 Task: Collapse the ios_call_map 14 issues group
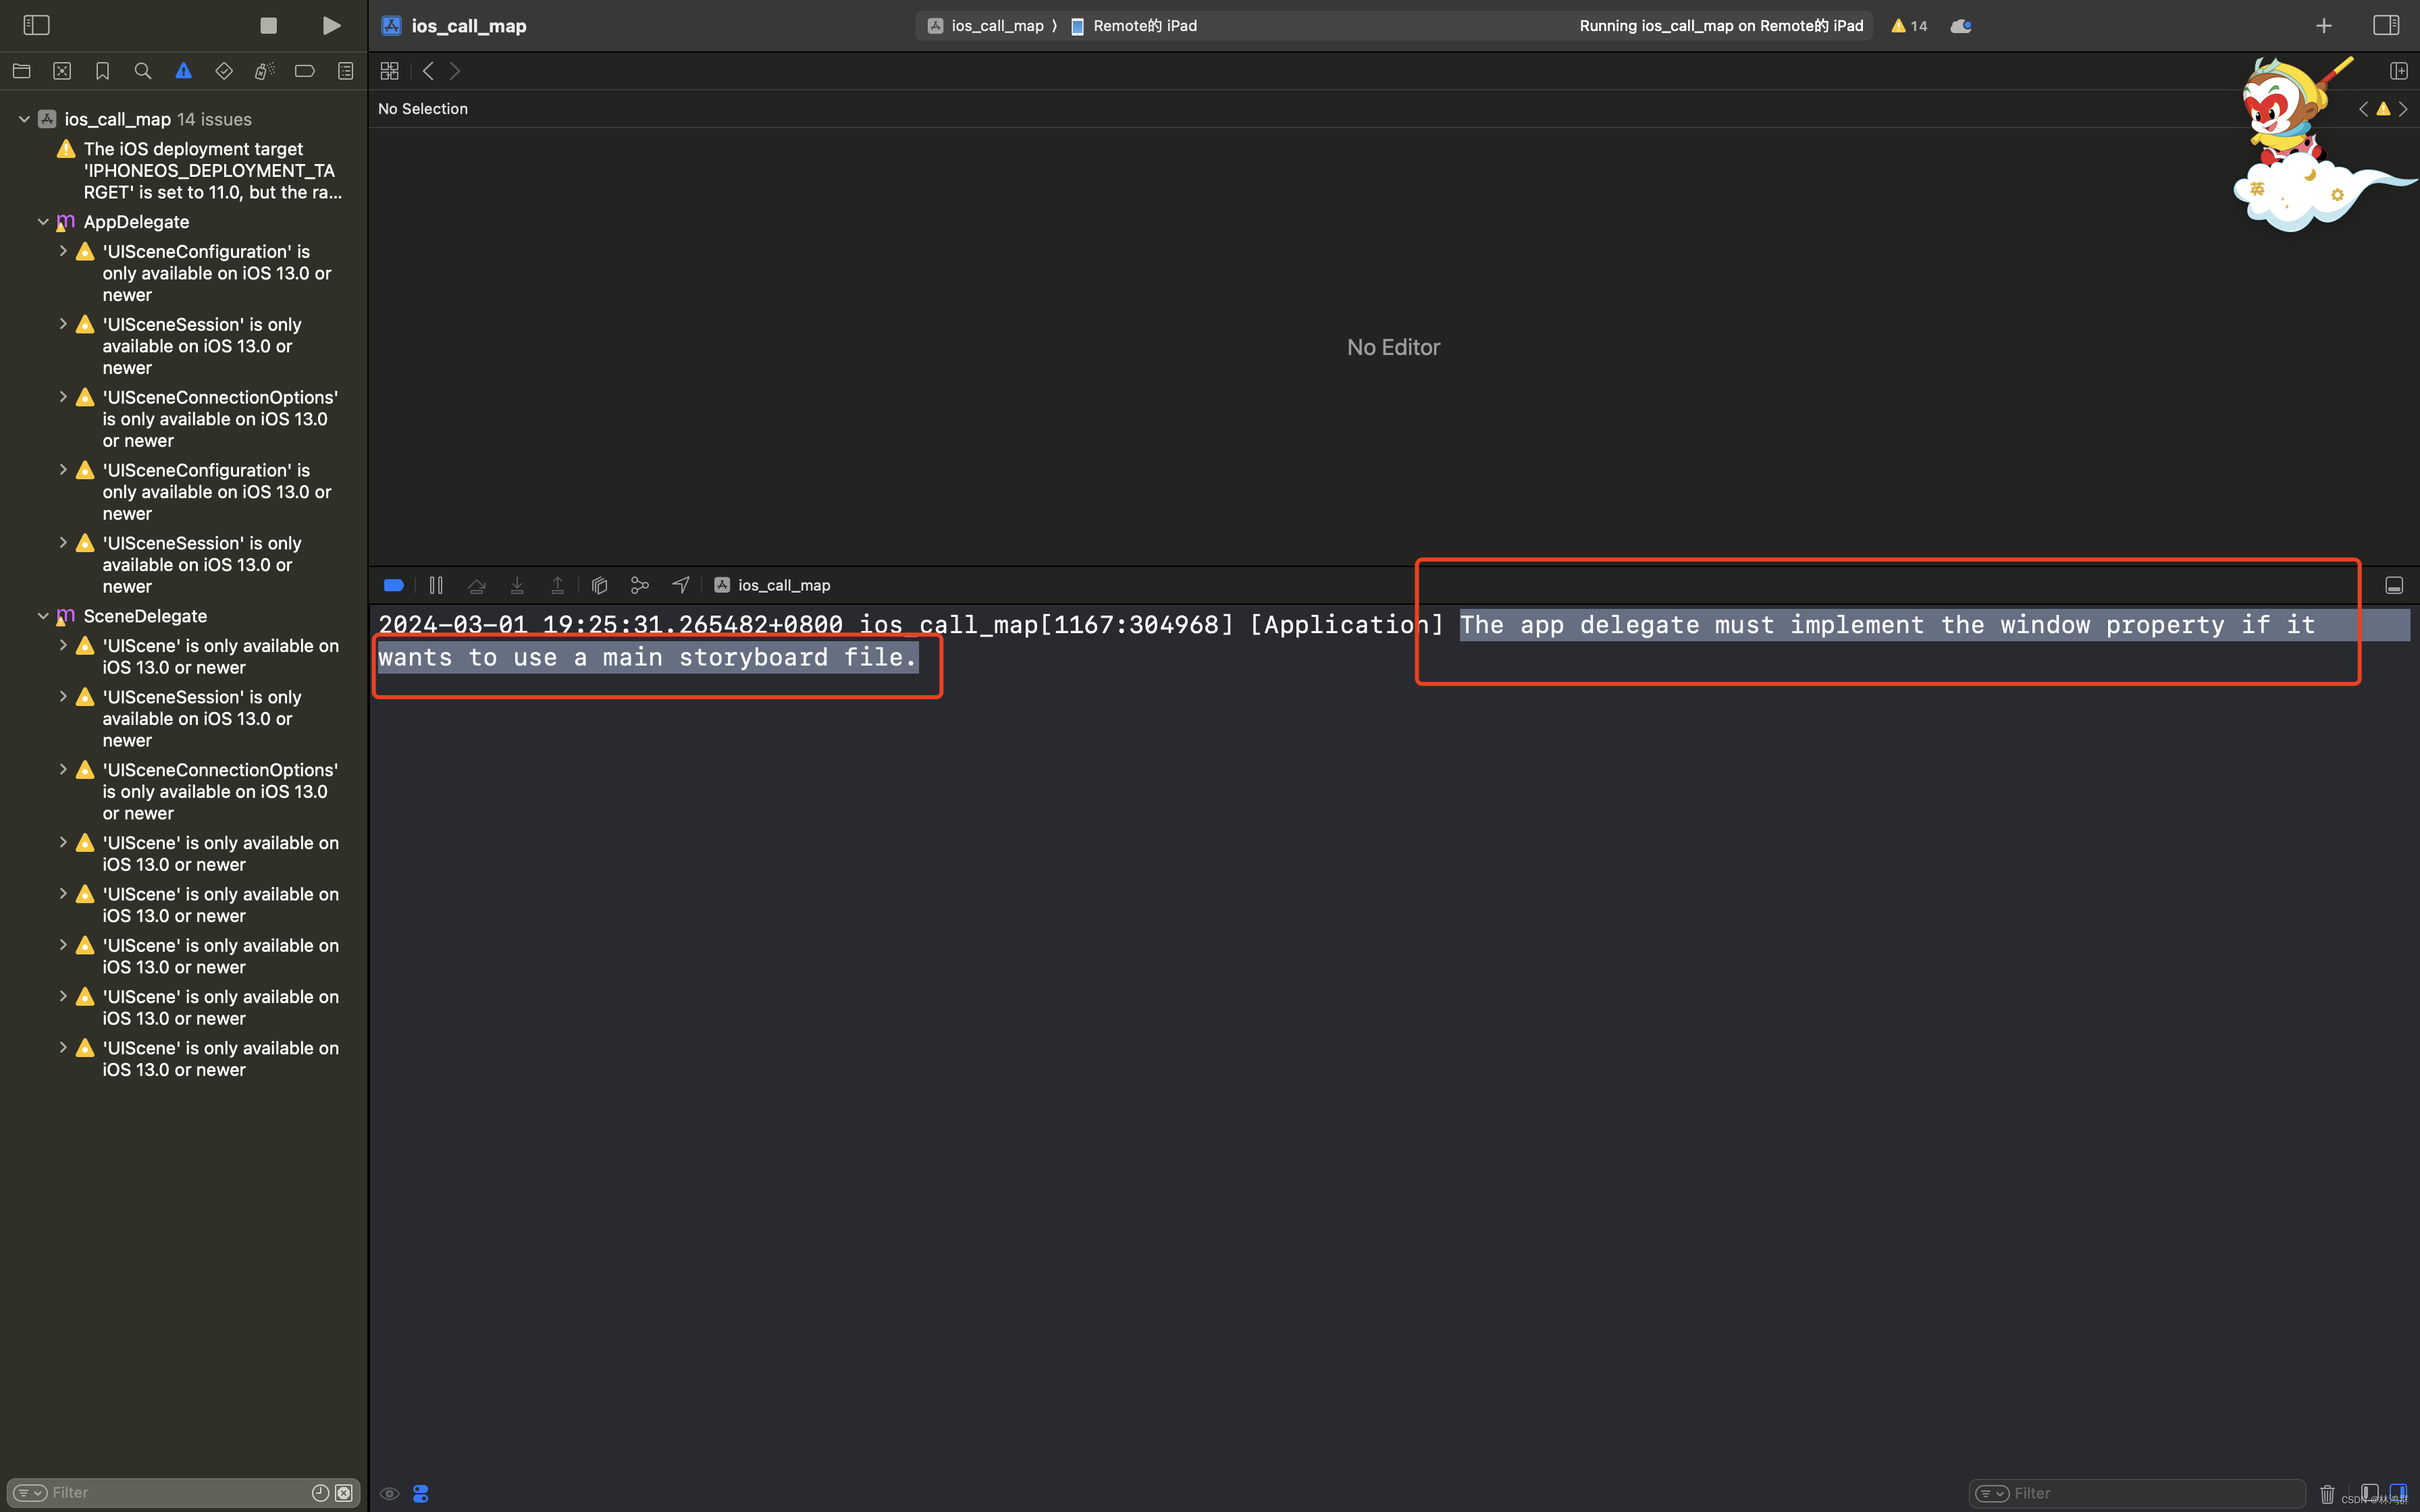24,119
